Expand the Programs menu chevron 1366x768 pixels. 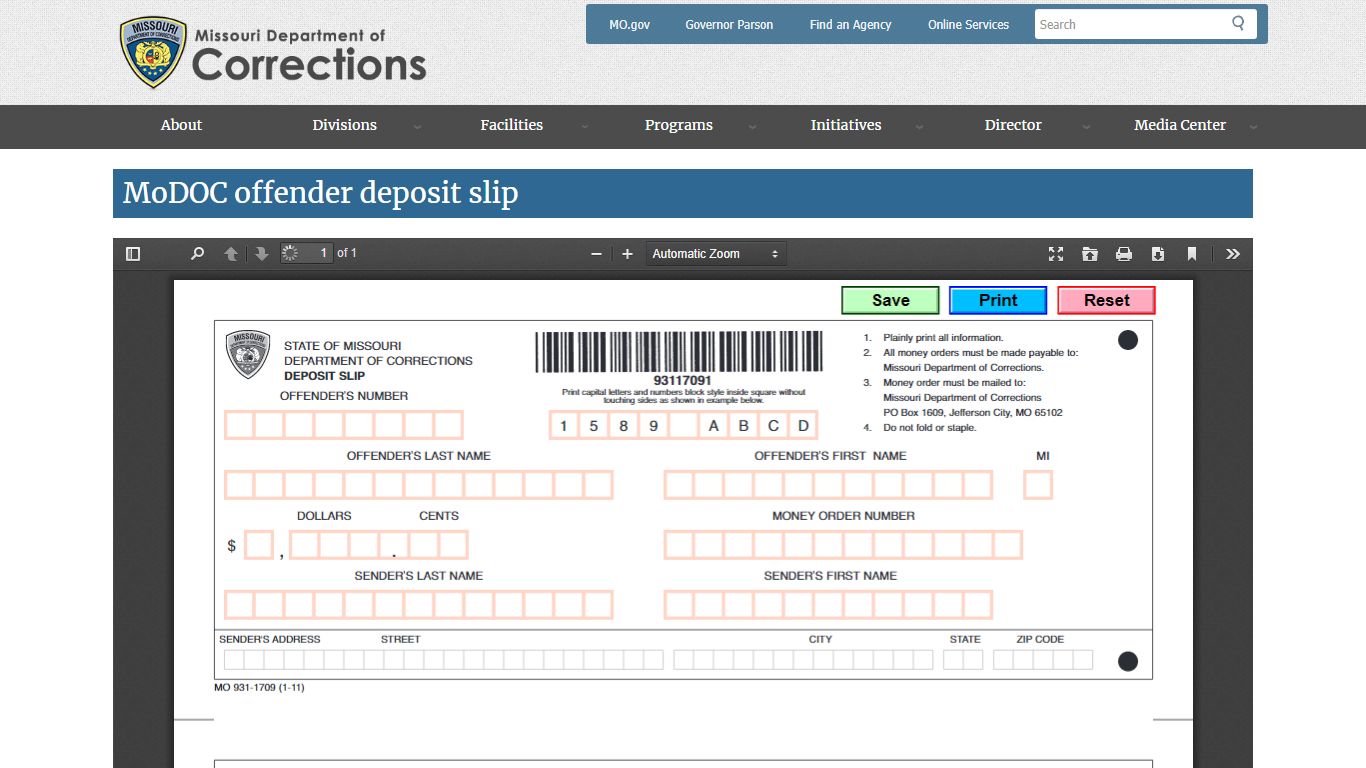752,127
